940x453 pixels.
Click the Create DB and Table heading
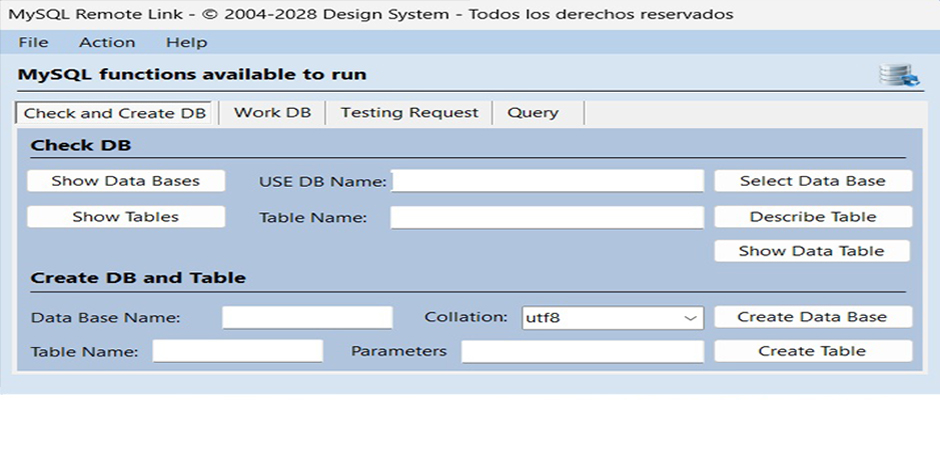coord(138,278)
